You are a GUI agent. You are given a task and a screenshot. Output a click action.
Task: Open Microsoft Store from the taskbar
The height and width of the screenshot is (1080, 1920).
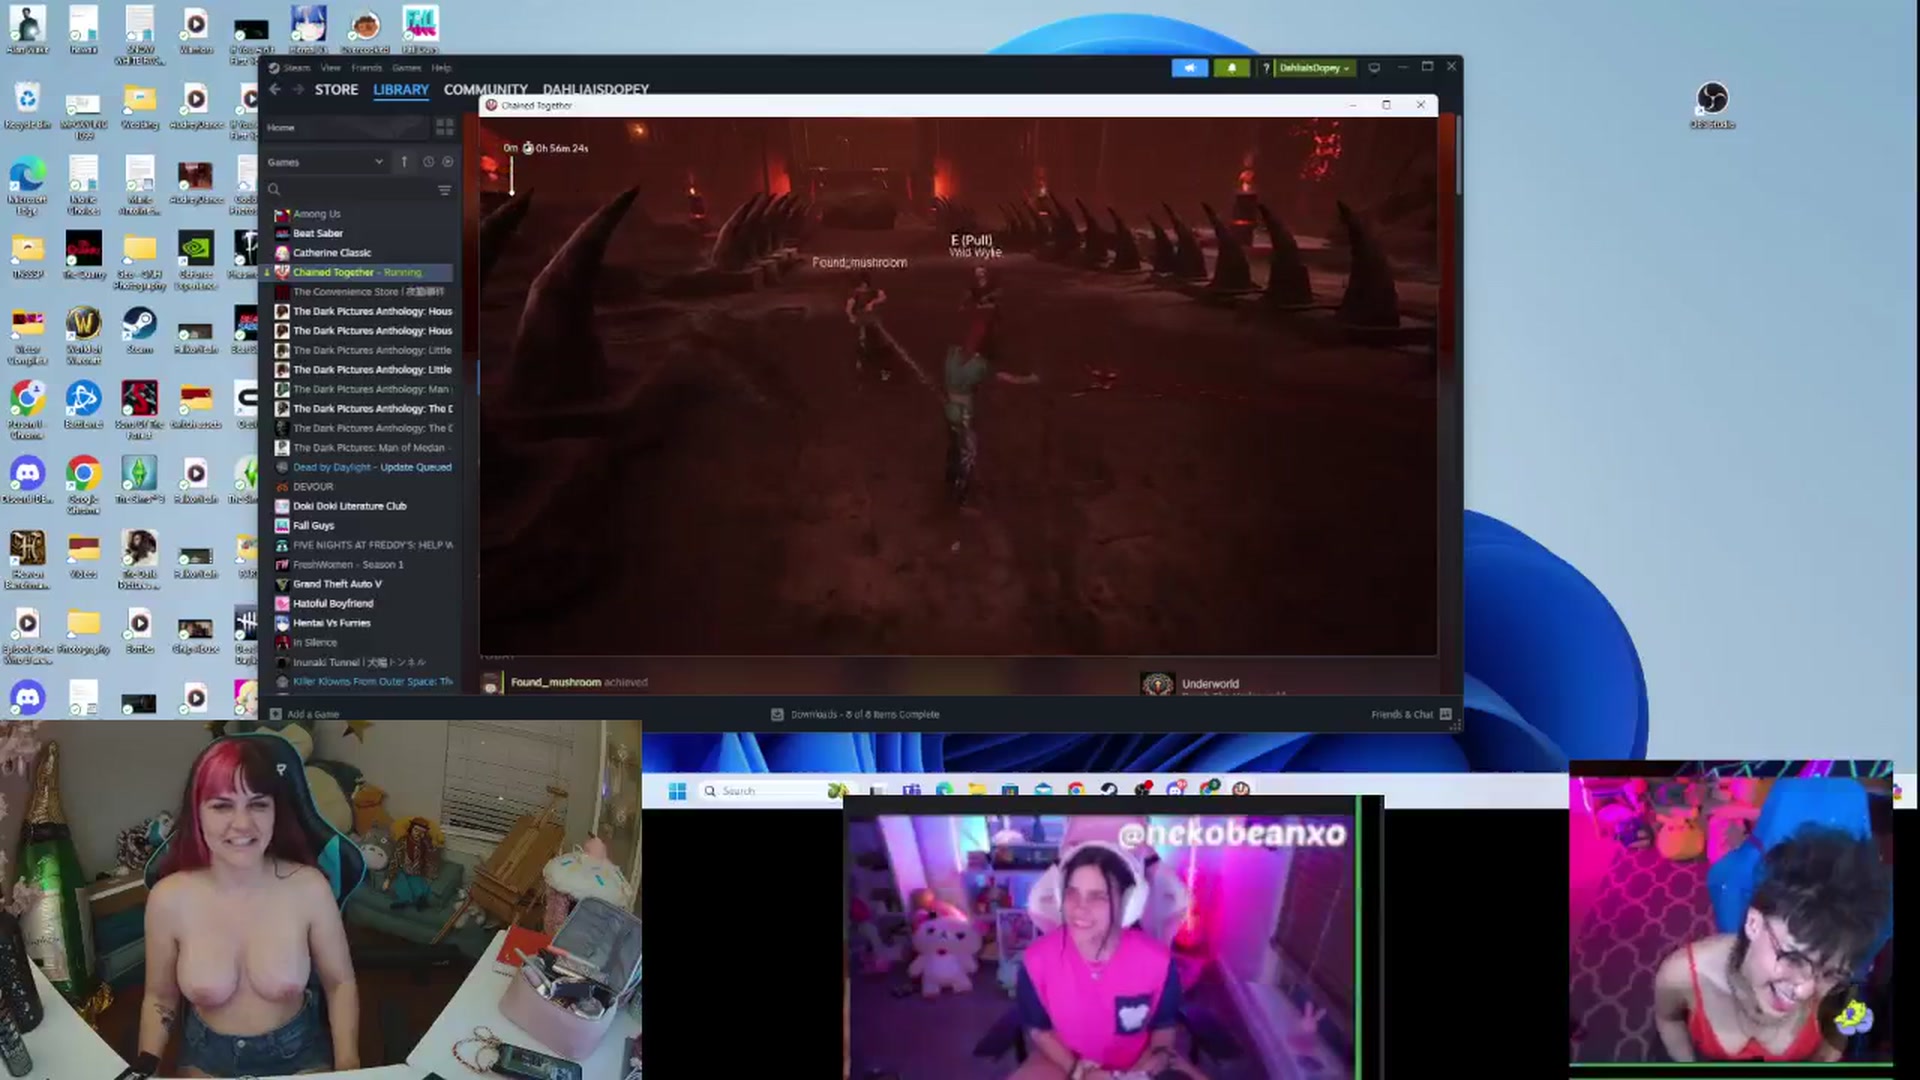tap(1010, 791)
